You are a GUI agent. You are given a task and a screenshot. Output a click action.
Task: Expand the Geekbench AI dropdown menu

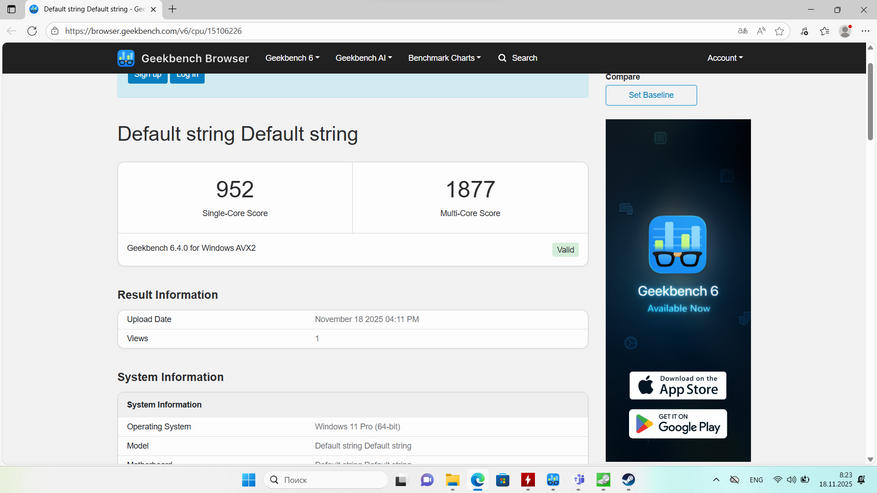[364, 58]
